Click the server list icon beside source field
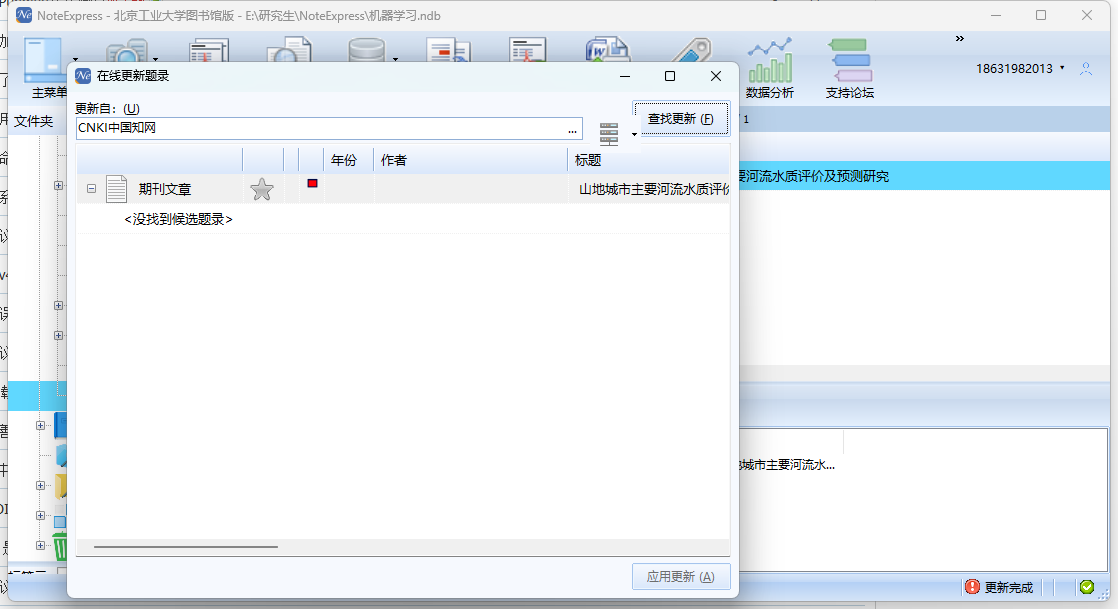The image size is (1118, 609). (608, 133)
